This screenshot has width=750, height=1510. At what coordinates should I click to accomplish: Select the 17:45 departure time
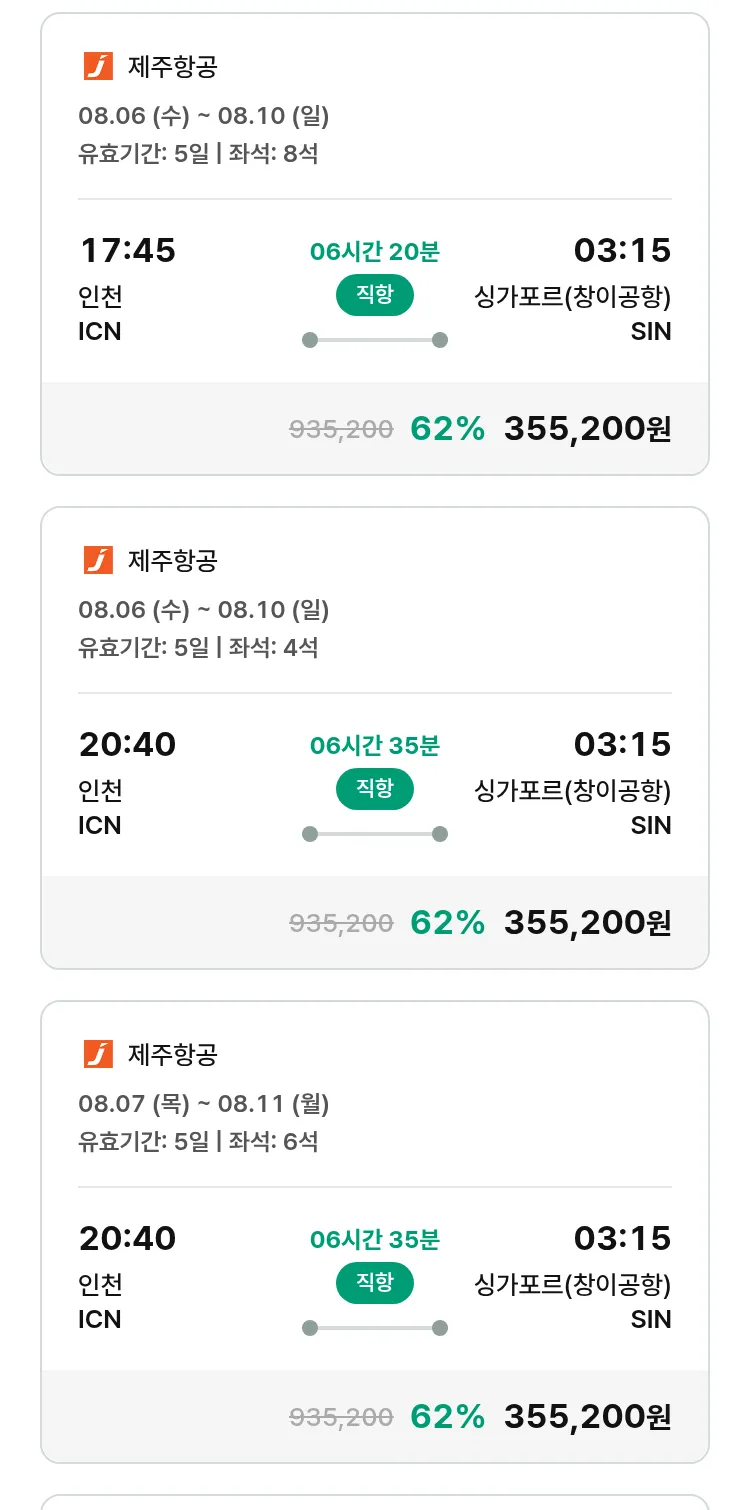point(127,250)
